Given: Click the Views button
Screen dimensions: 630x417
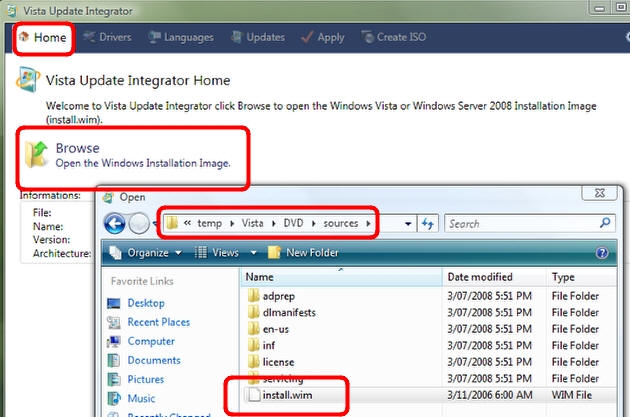Looking at the screenshot, I should 217,253.
